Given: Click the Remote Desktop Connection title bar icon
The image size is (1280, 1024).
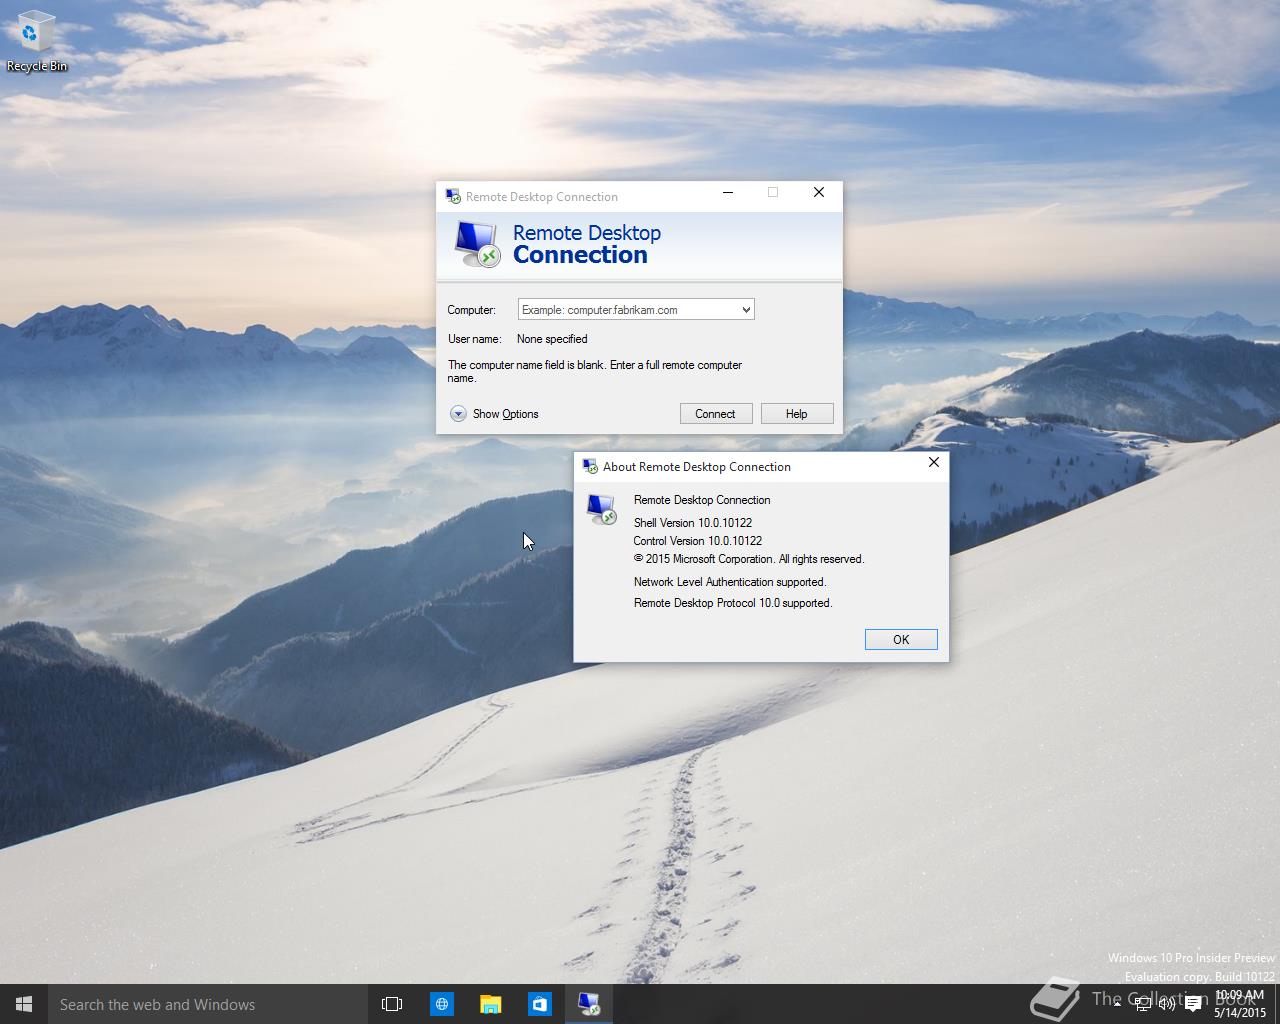Looking at the screenshot, I should [453, 196].
